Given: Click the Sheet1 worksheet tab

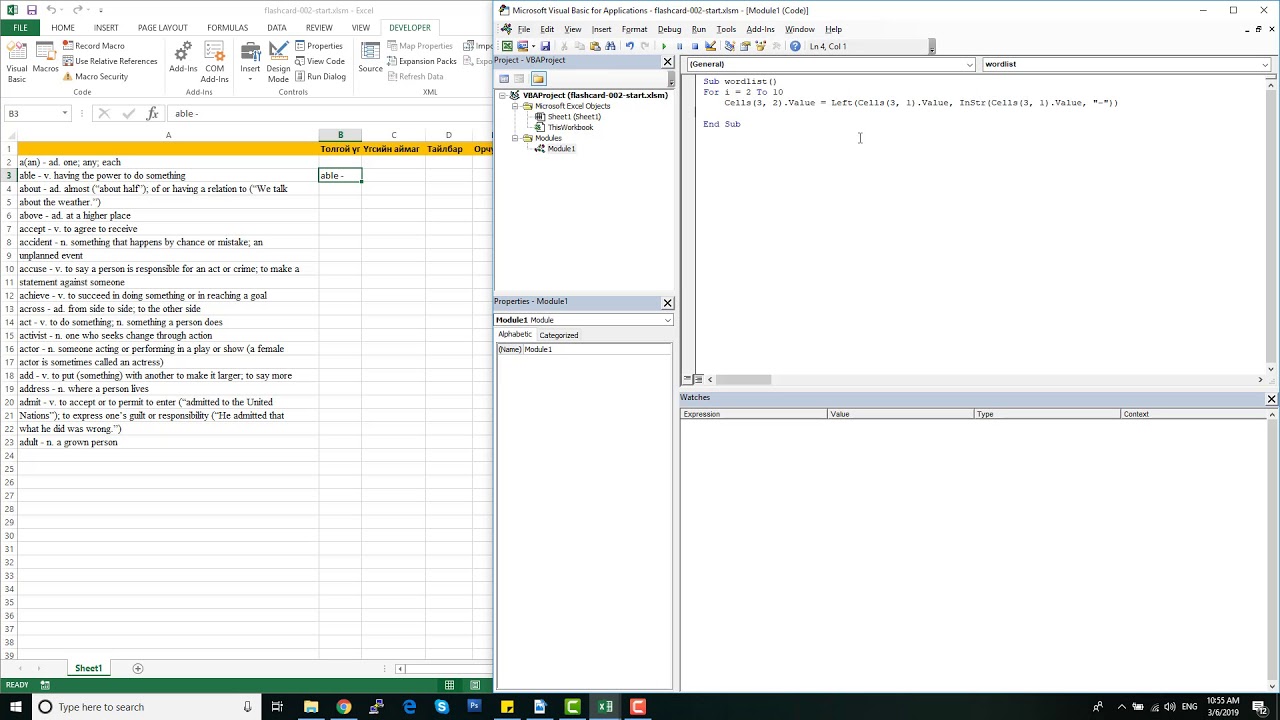Looking at the screenshot, I should point(88,668).
